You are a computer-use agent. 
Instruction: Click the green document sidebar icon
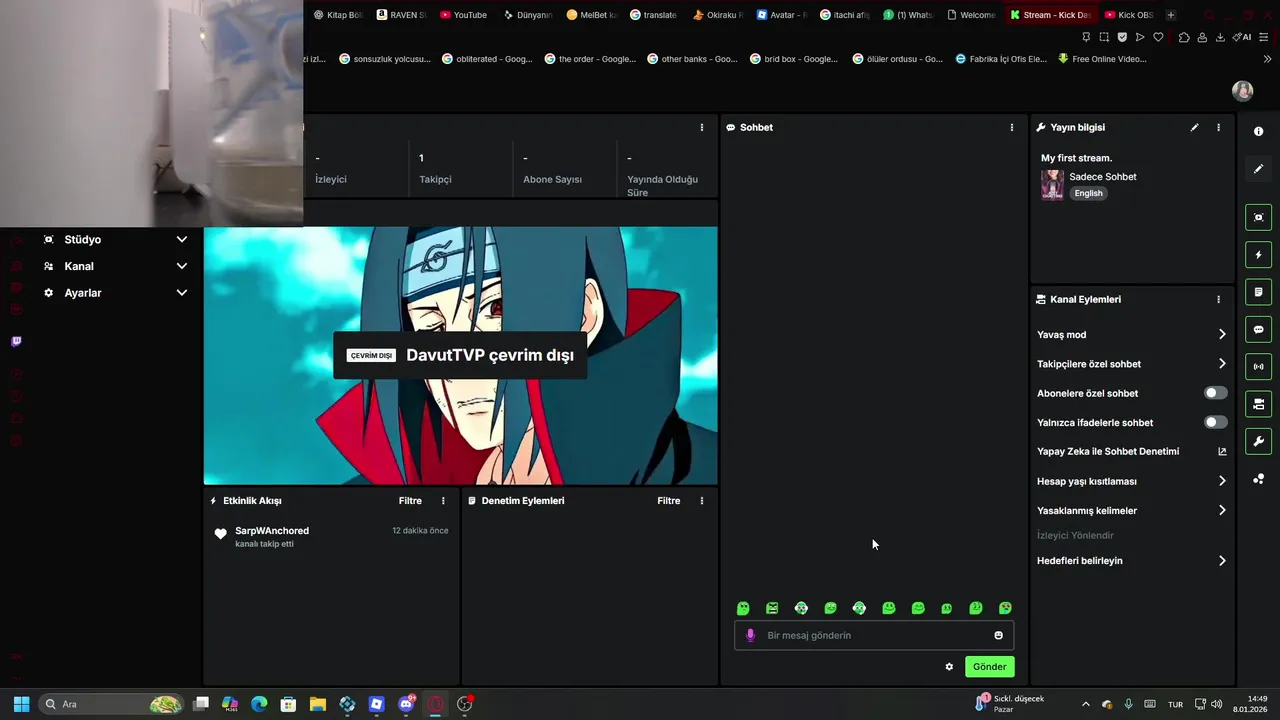(x=1258, y=292)
